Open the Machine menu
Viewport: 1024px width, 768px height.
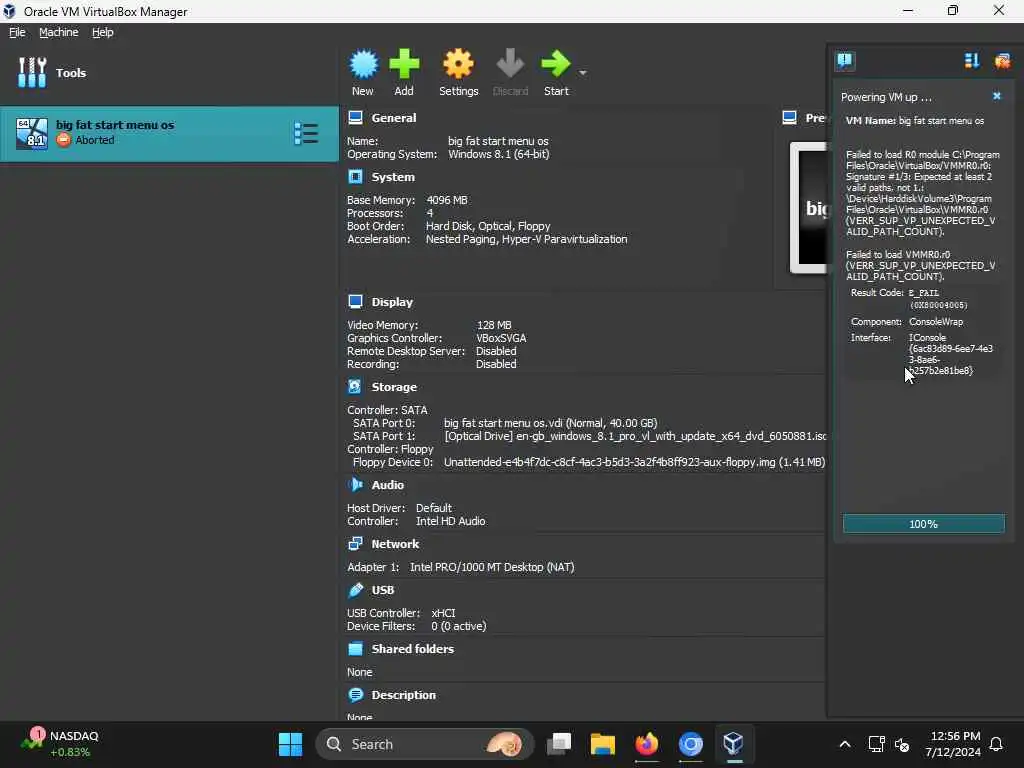click(58, 32)
